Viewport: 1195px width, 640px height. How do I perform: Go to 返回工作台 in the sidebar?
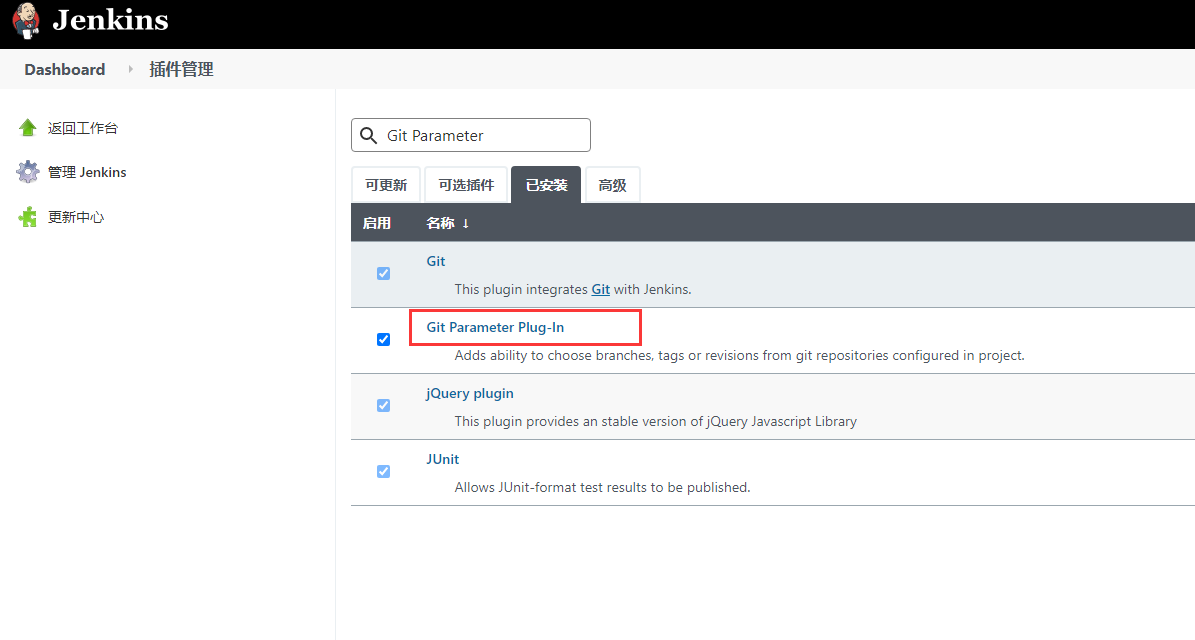[x=83, y=128]
